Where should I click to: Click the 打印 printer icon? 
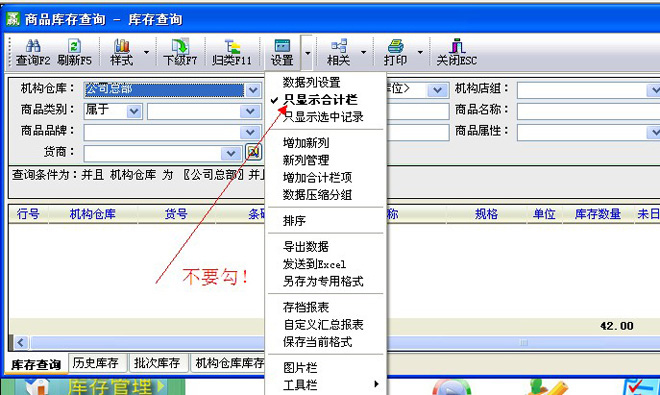(395, 45)
